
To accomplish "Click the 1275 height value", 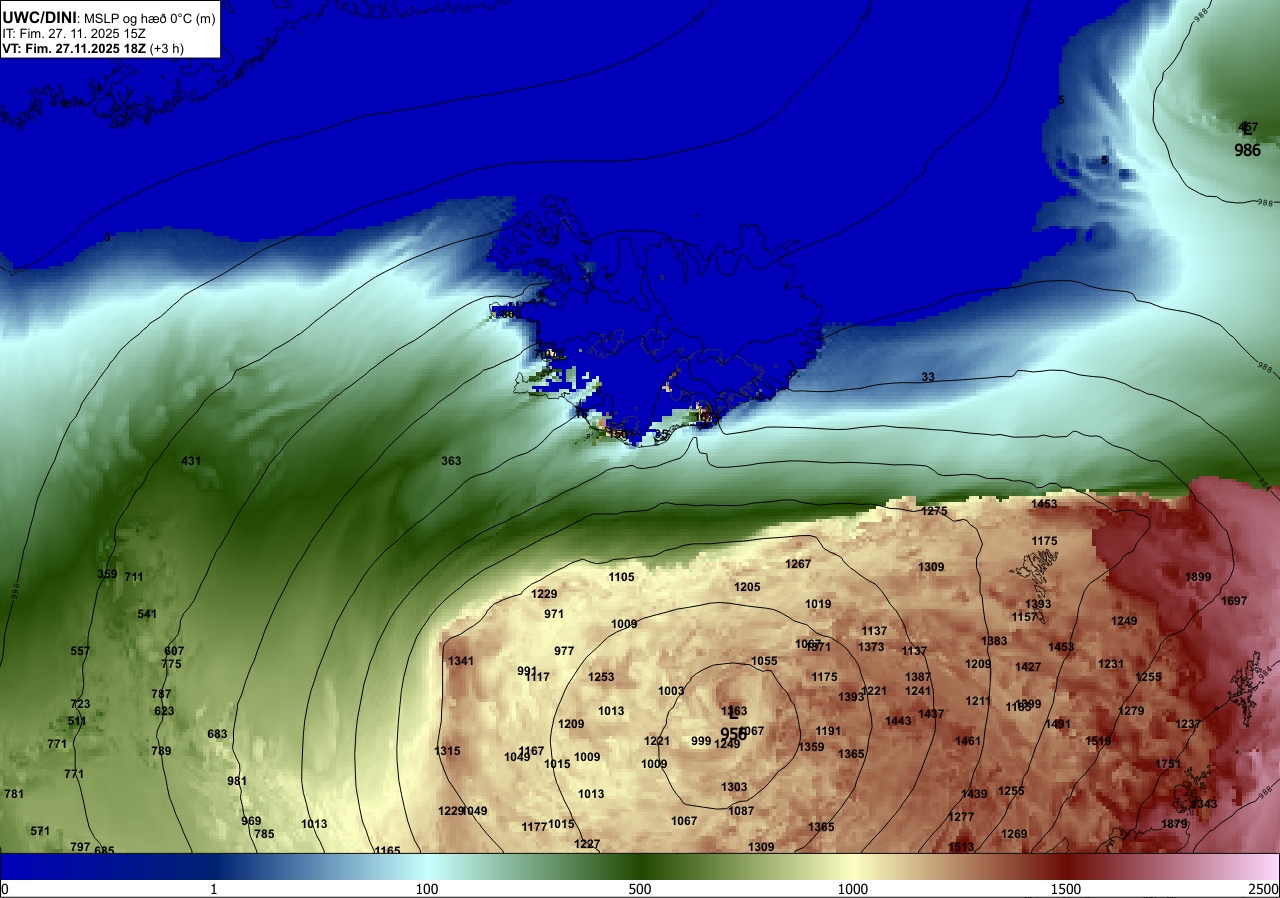I will tap(934, 511).
